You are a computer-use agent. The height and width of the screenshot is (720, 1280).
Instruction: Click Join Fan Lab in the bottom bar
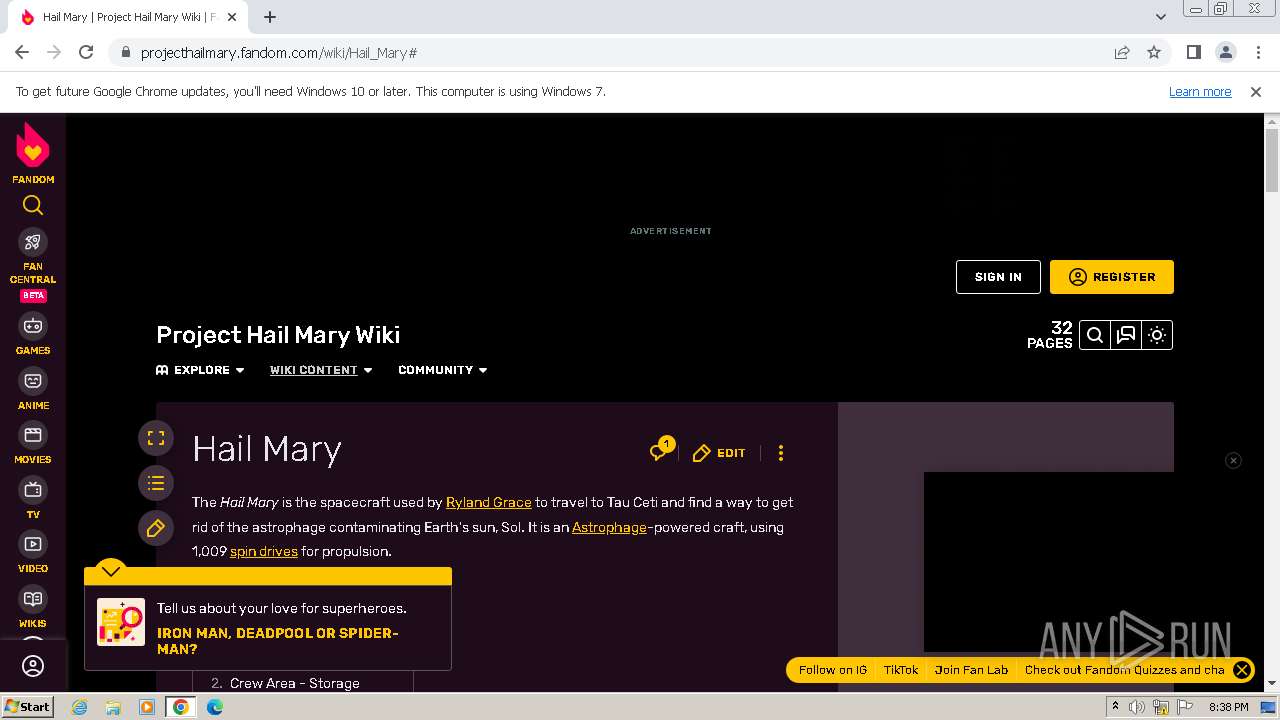coord(971,670)
